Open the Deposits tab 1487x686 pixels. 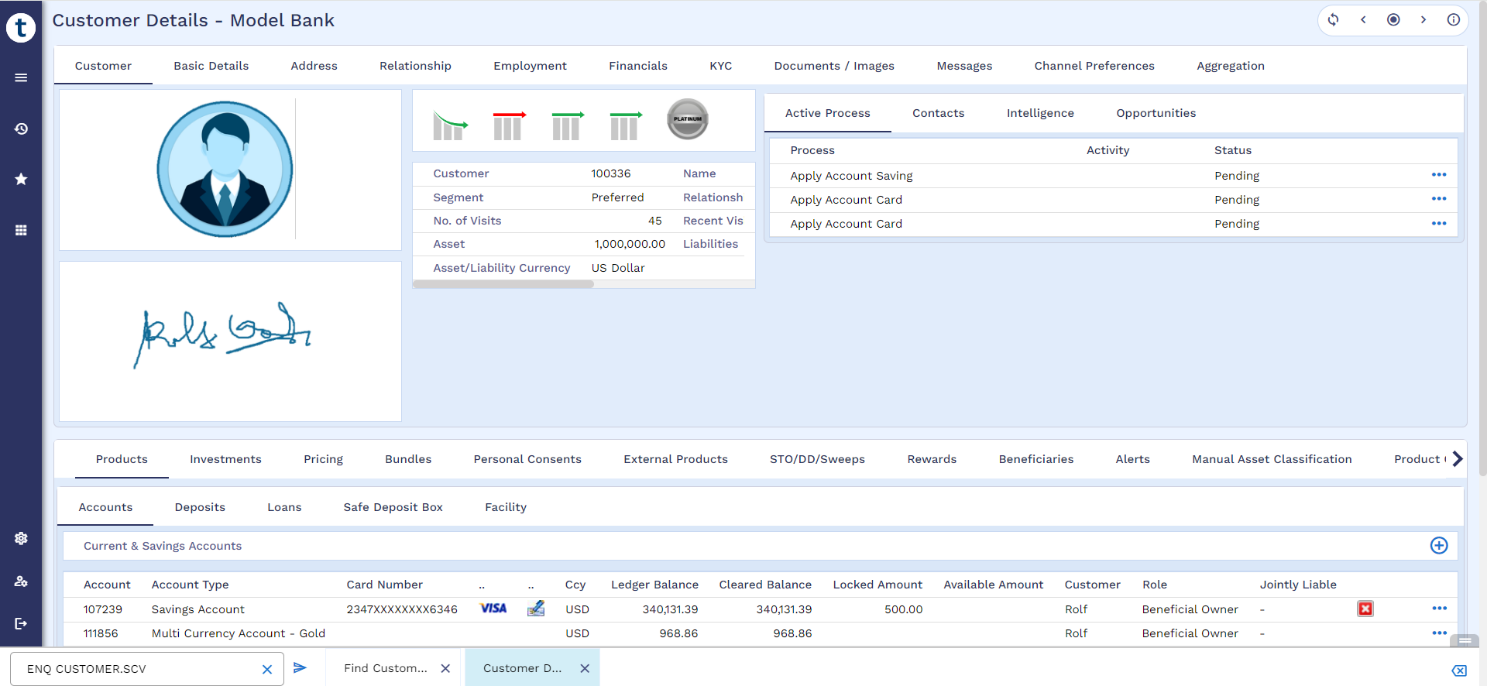(200, 507)
